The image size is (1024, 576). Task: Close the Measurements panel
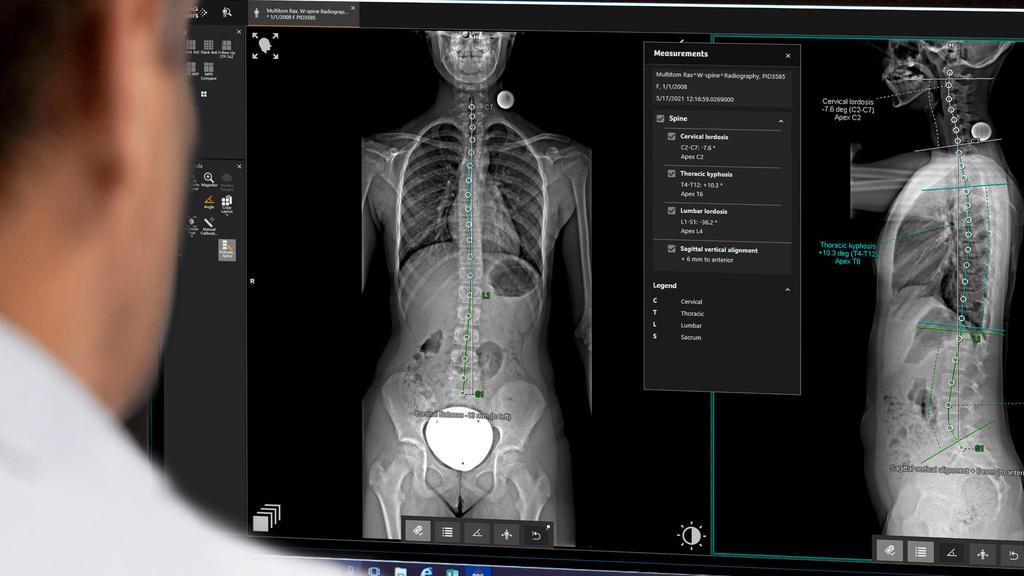[788, 56]
